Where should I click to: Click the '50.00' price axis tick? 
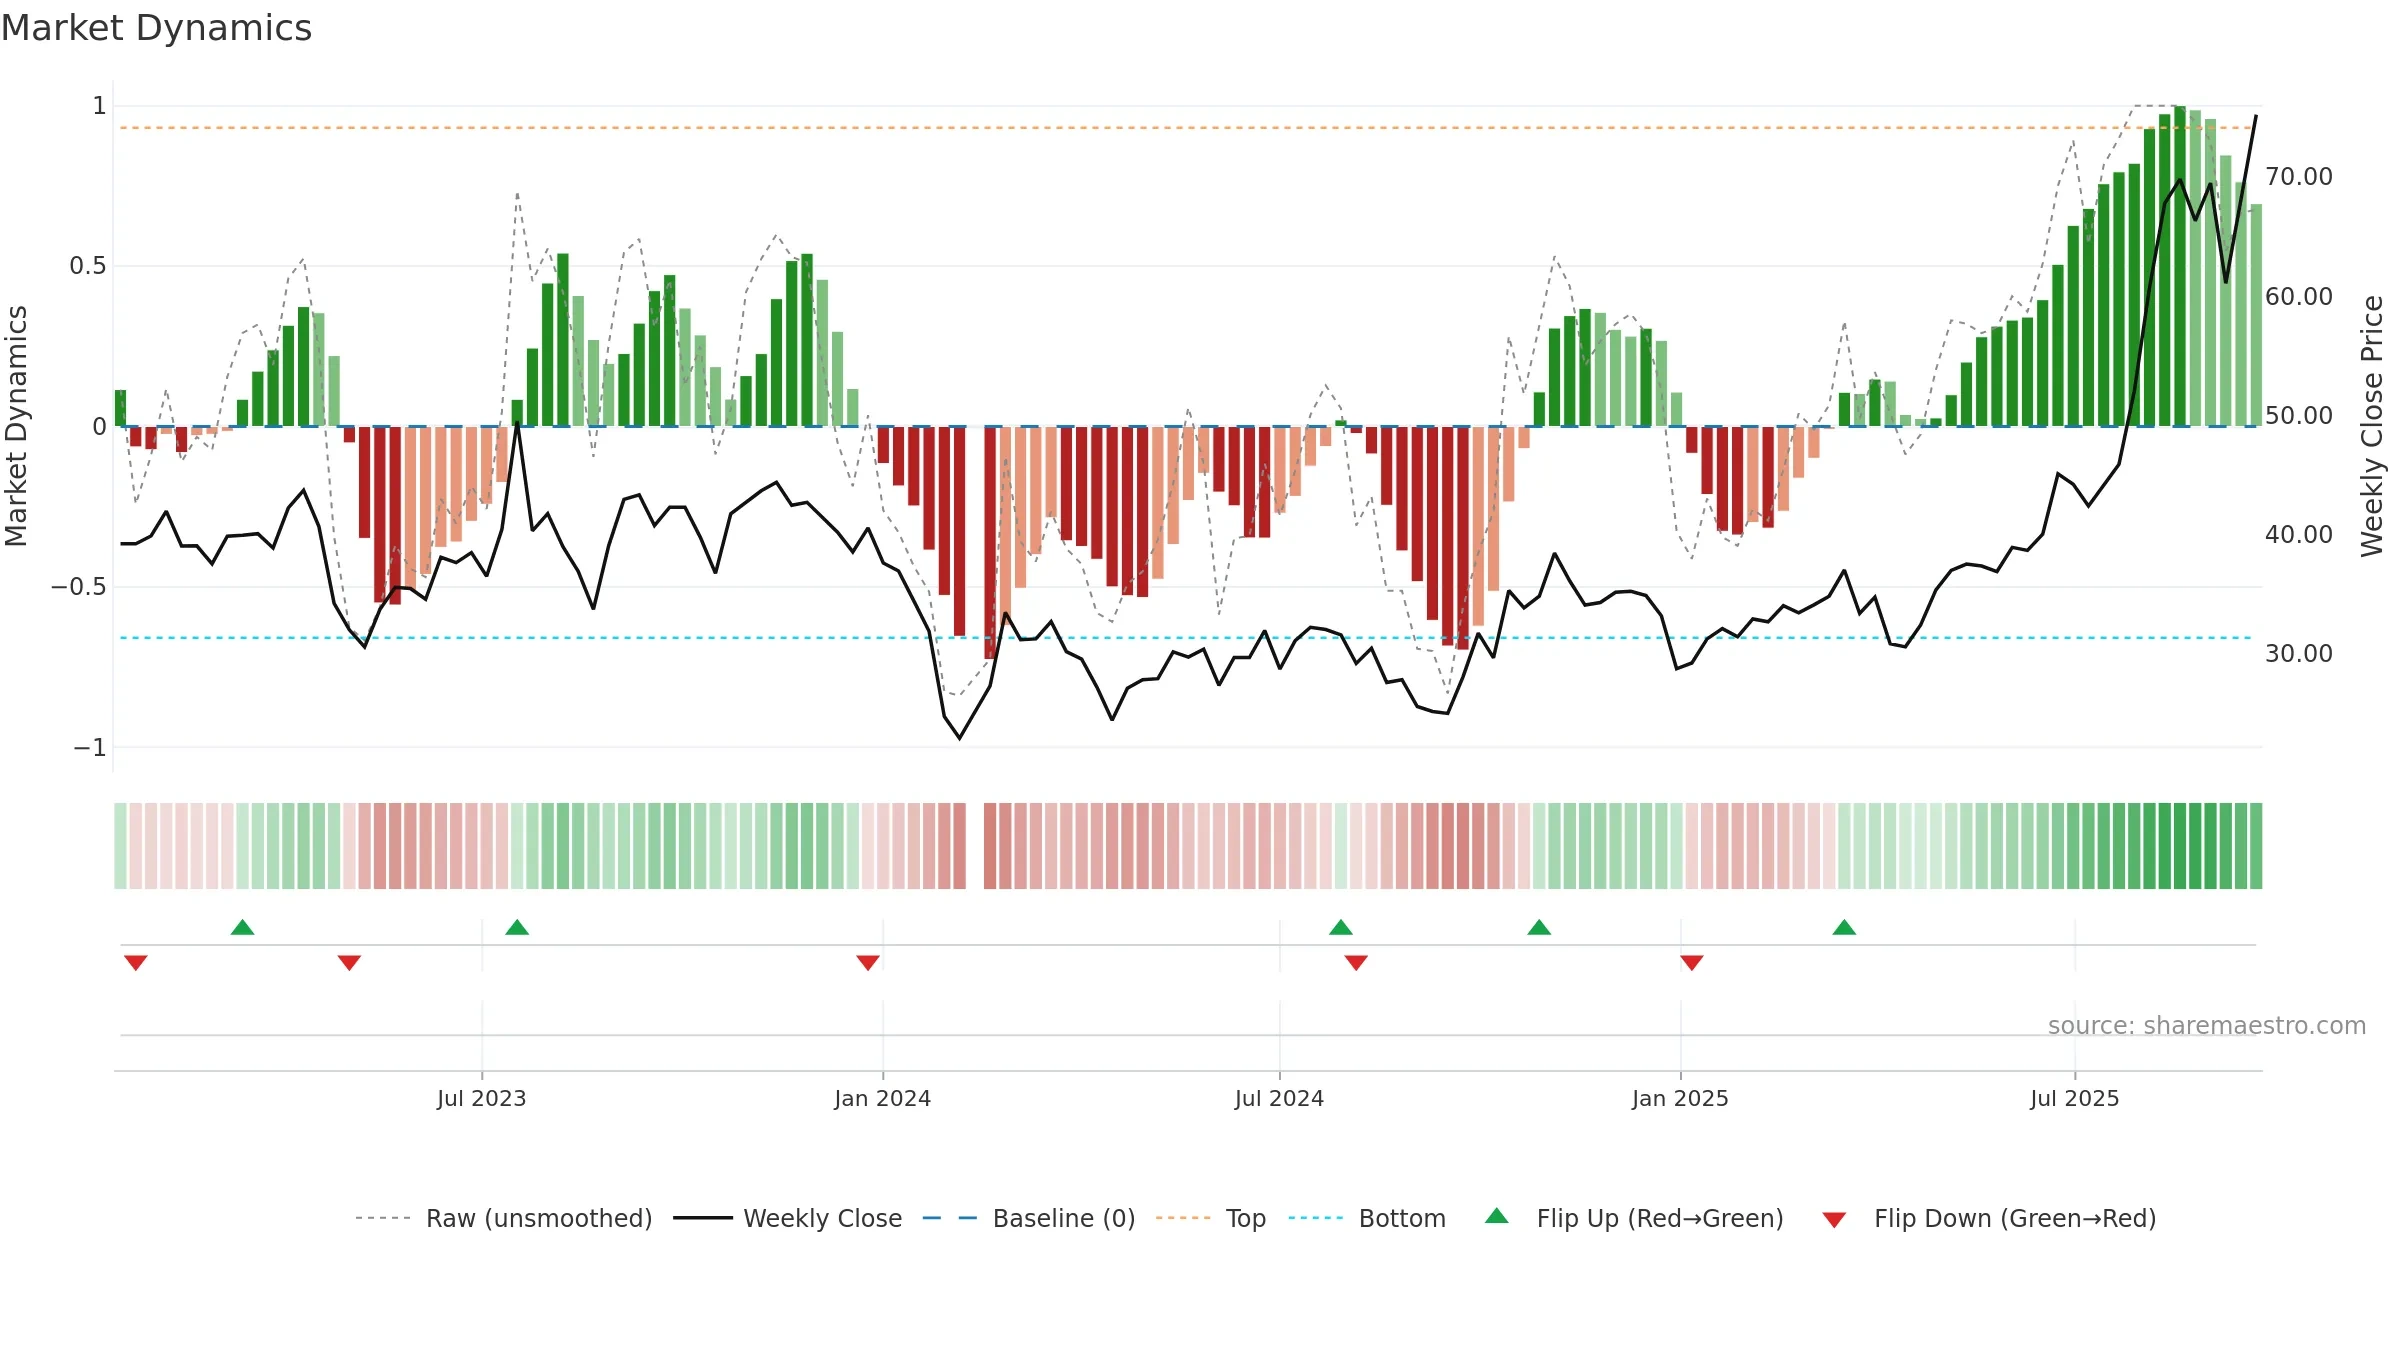point(2299,416)
